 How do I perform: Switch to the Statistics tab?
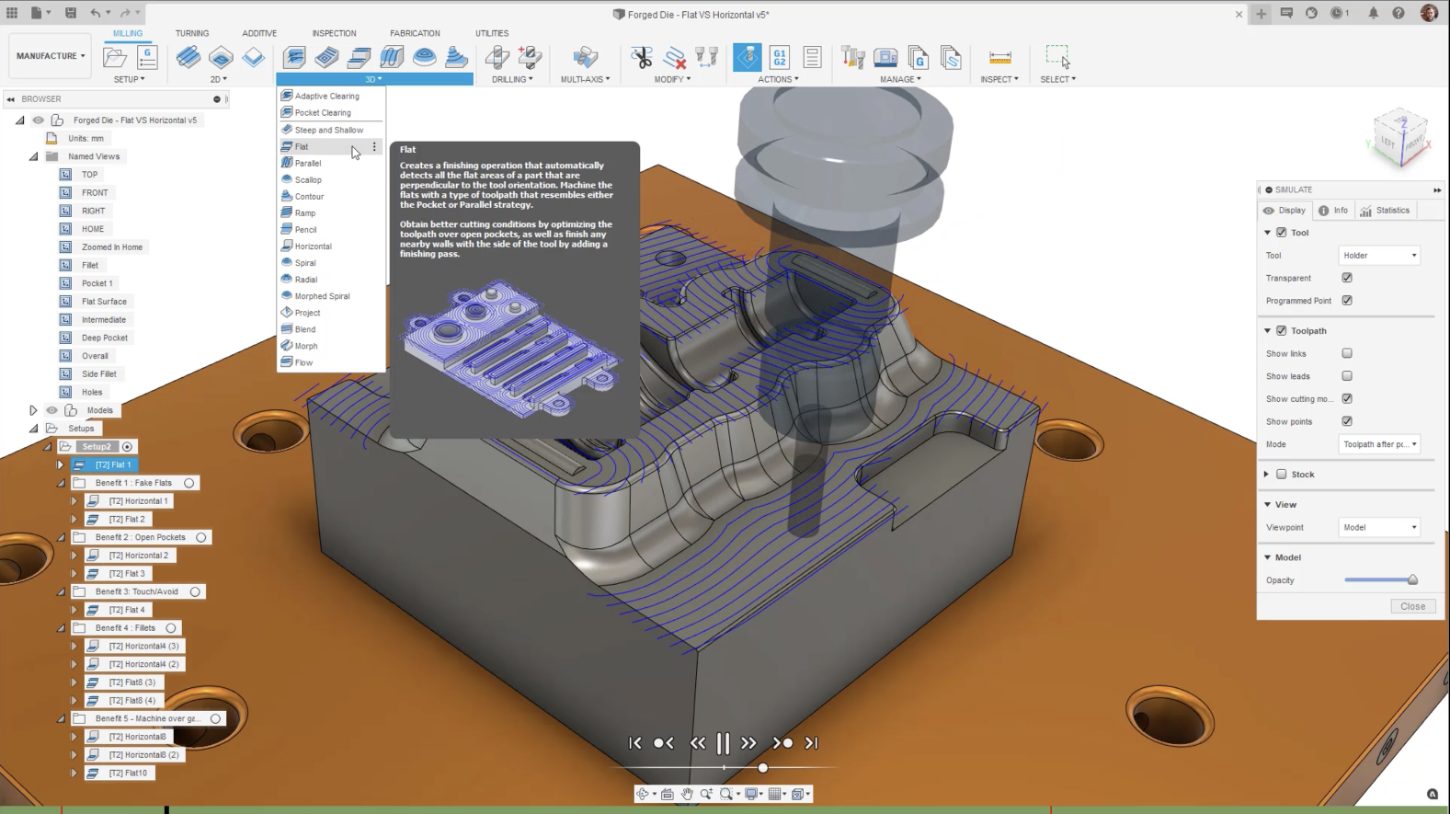point(1385,211)
